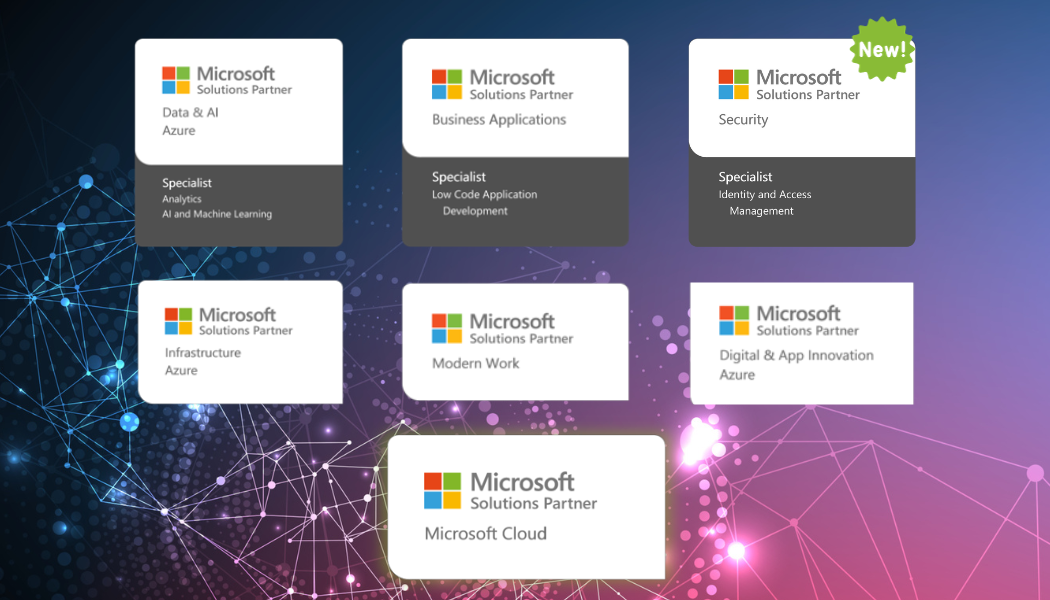Select 'Microsoft' wordmark on Security card

click(x=798, y=78)
